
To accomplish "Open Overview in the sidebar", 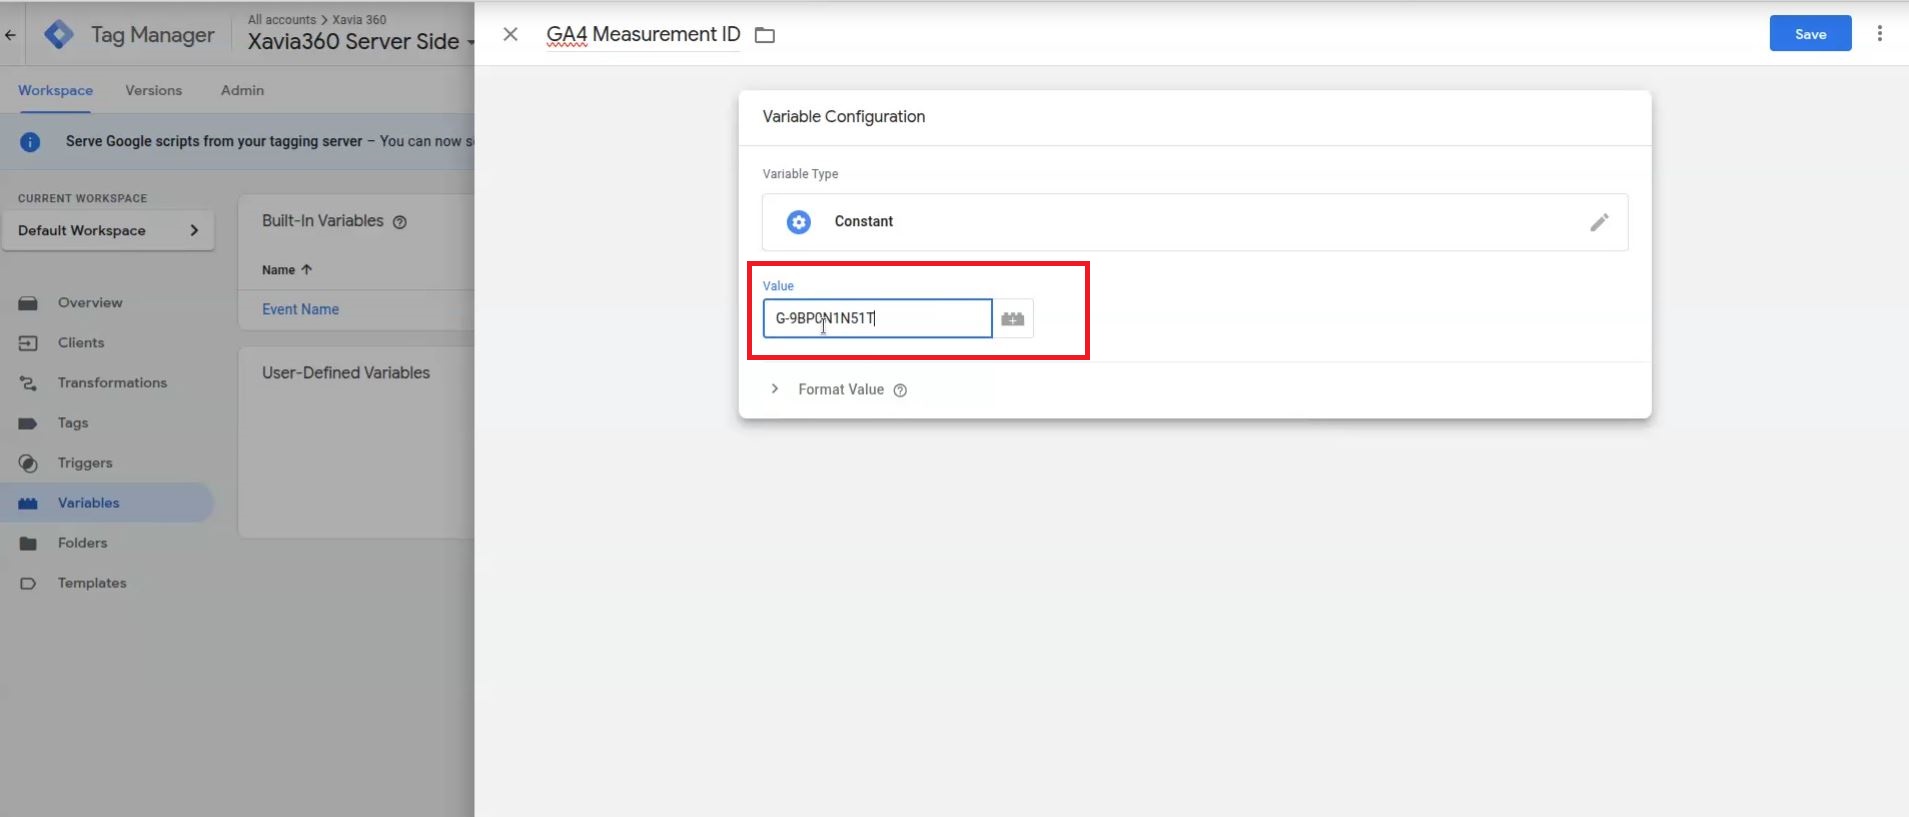I will 90,303.
